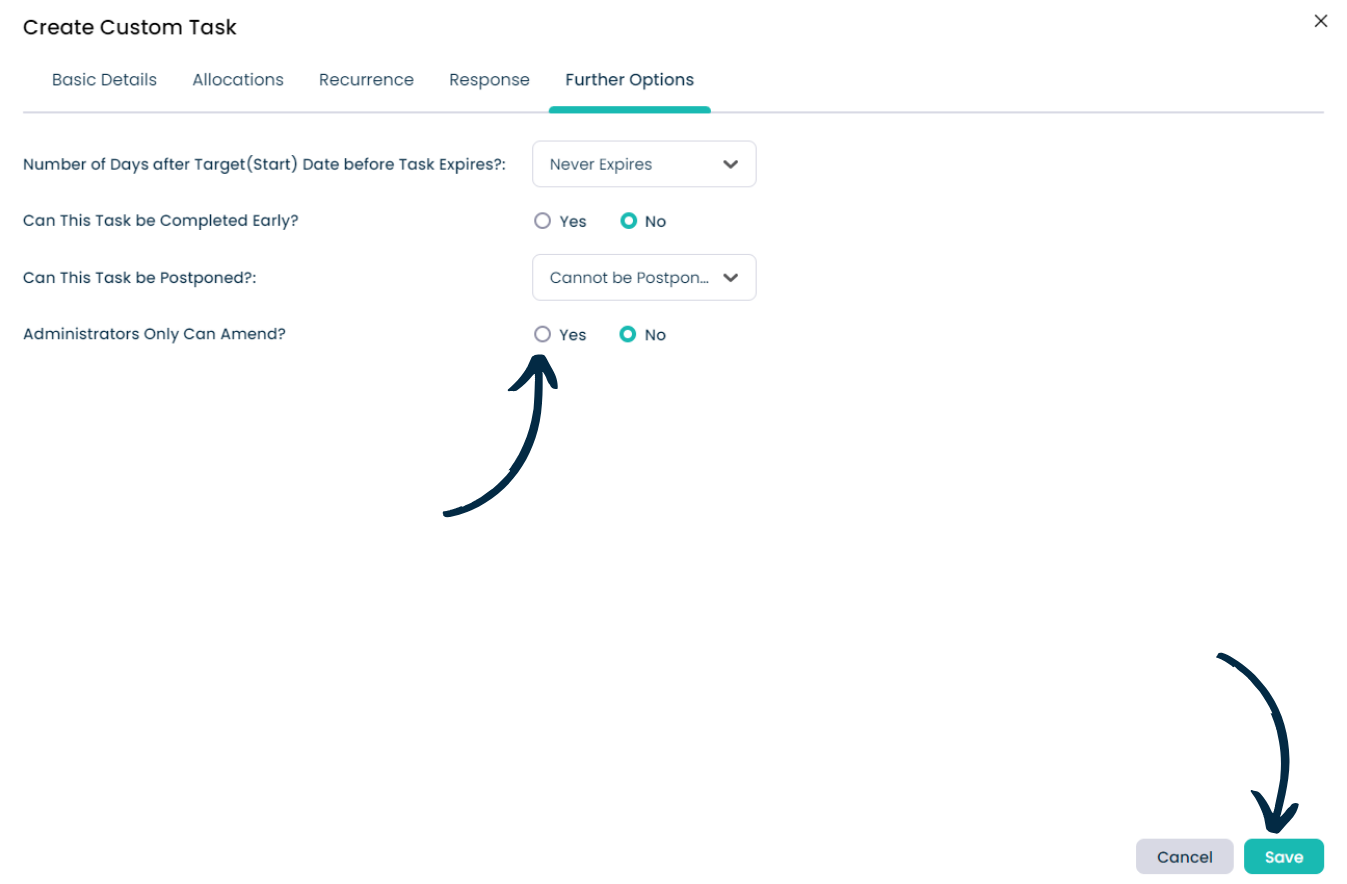Open the Allocations tab
The width and height of the screenshot is (1347, 884).
tap(238, 80)
